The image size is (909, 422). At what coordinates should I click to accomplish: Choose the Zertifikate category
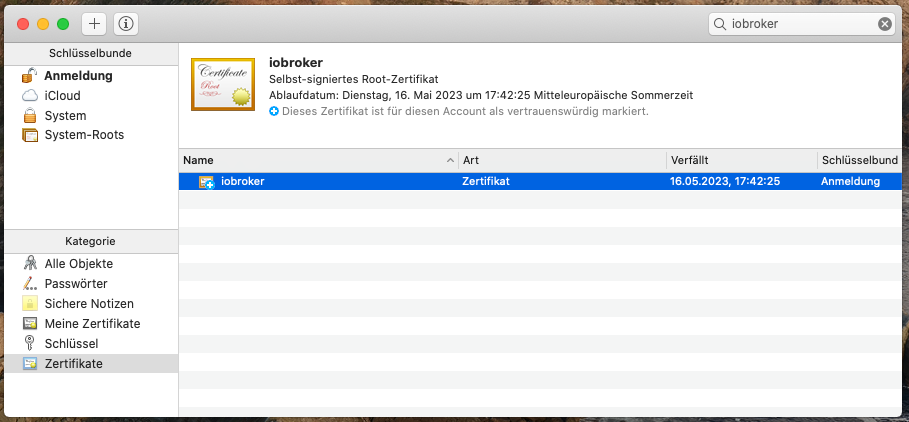(73, 364)
